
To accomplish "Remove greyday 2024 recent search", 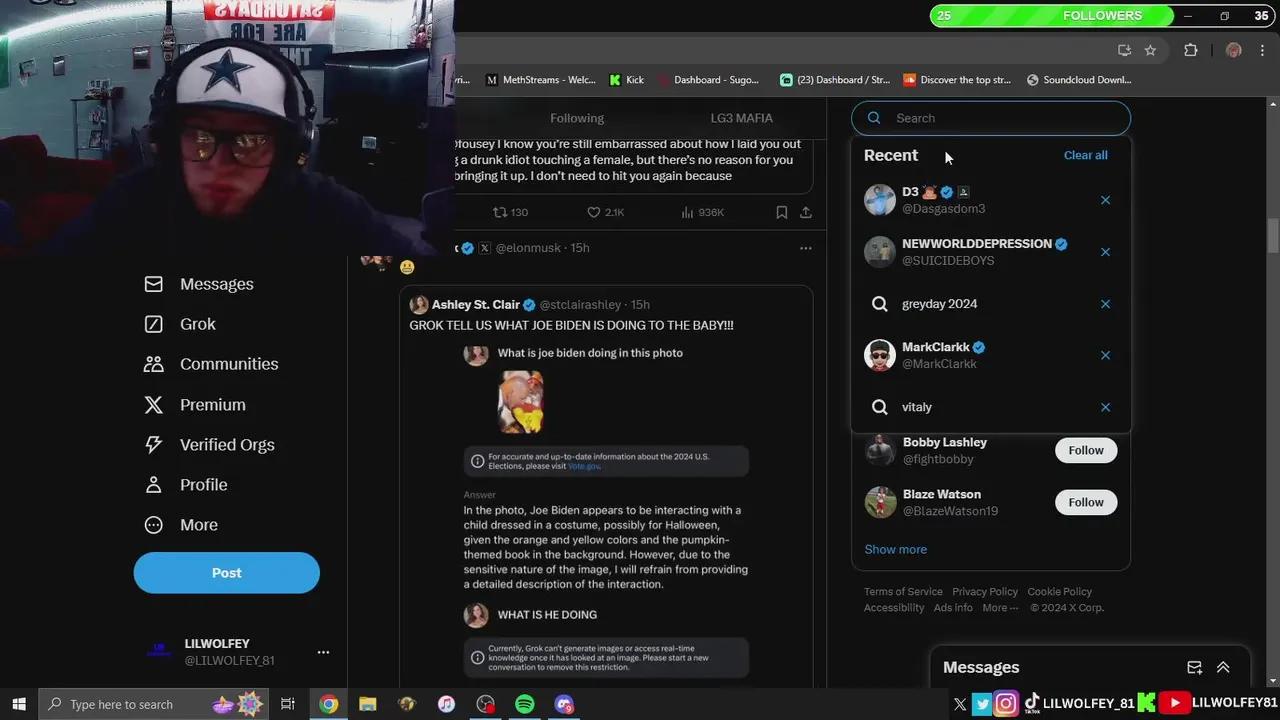I will point(1105,304).
